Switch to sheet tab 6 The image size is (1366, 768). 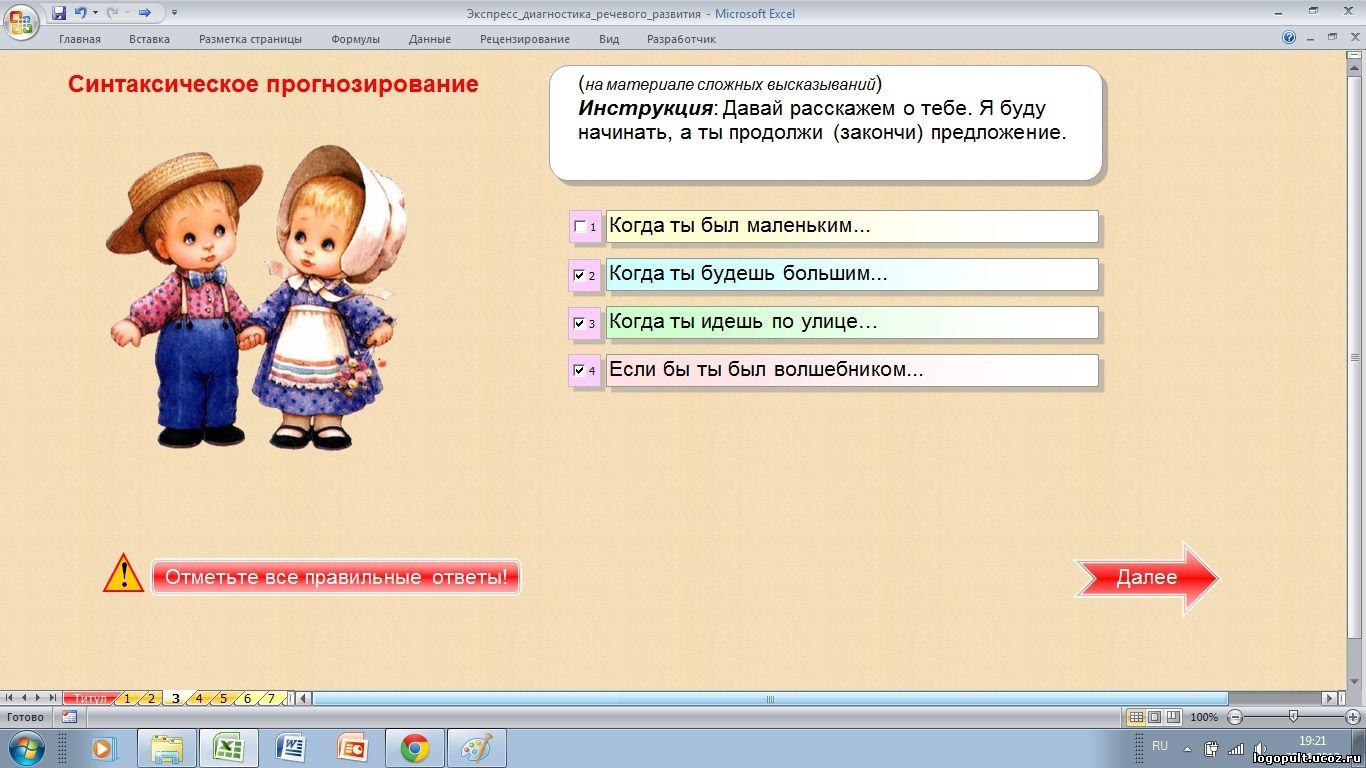pyautogui.click(x=248, y=698)
